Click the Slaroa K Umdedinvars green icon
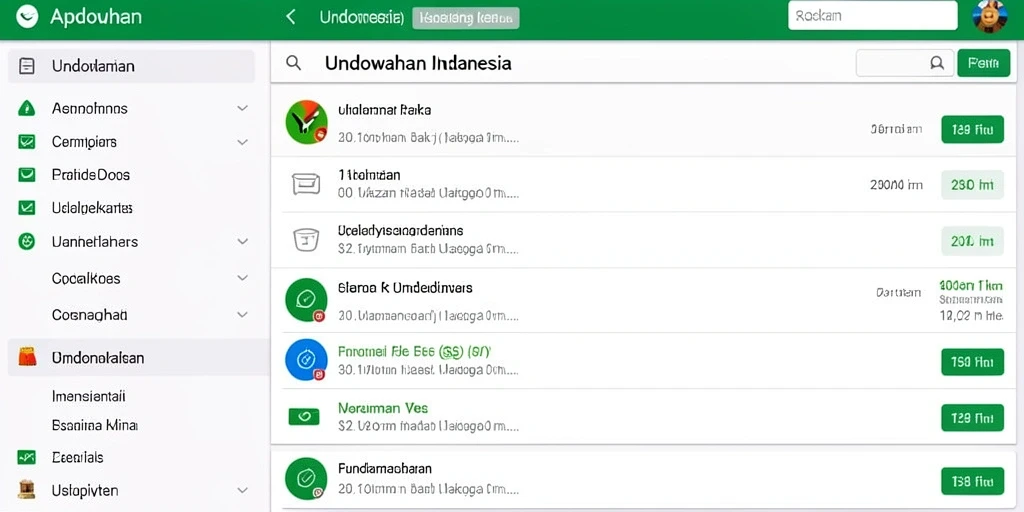The image size is (1024, 512). pos(306,300)
